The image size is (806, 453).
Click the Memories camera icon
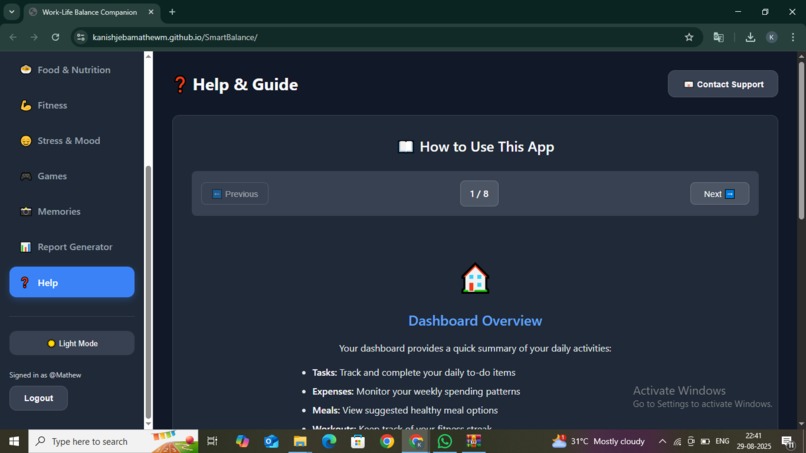click(26, 211)
